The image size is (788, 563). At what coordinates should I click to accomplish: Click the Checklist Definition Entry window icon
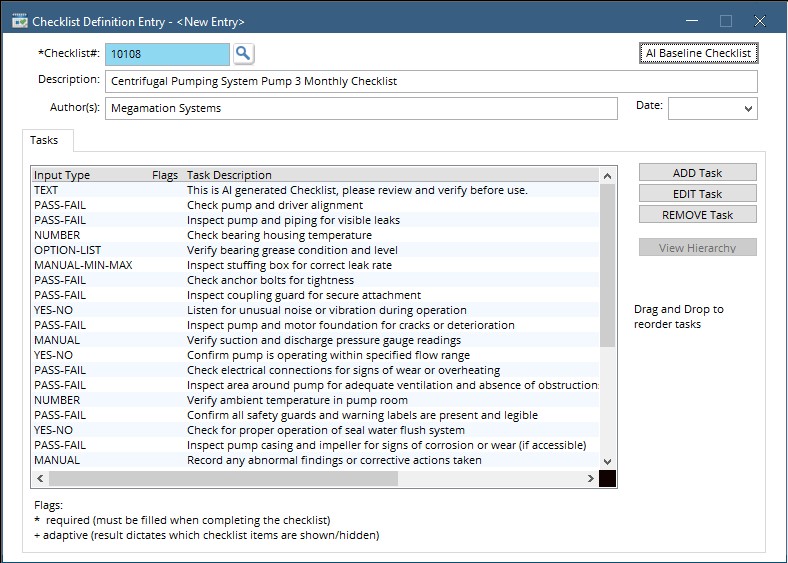tap(20, 21)
